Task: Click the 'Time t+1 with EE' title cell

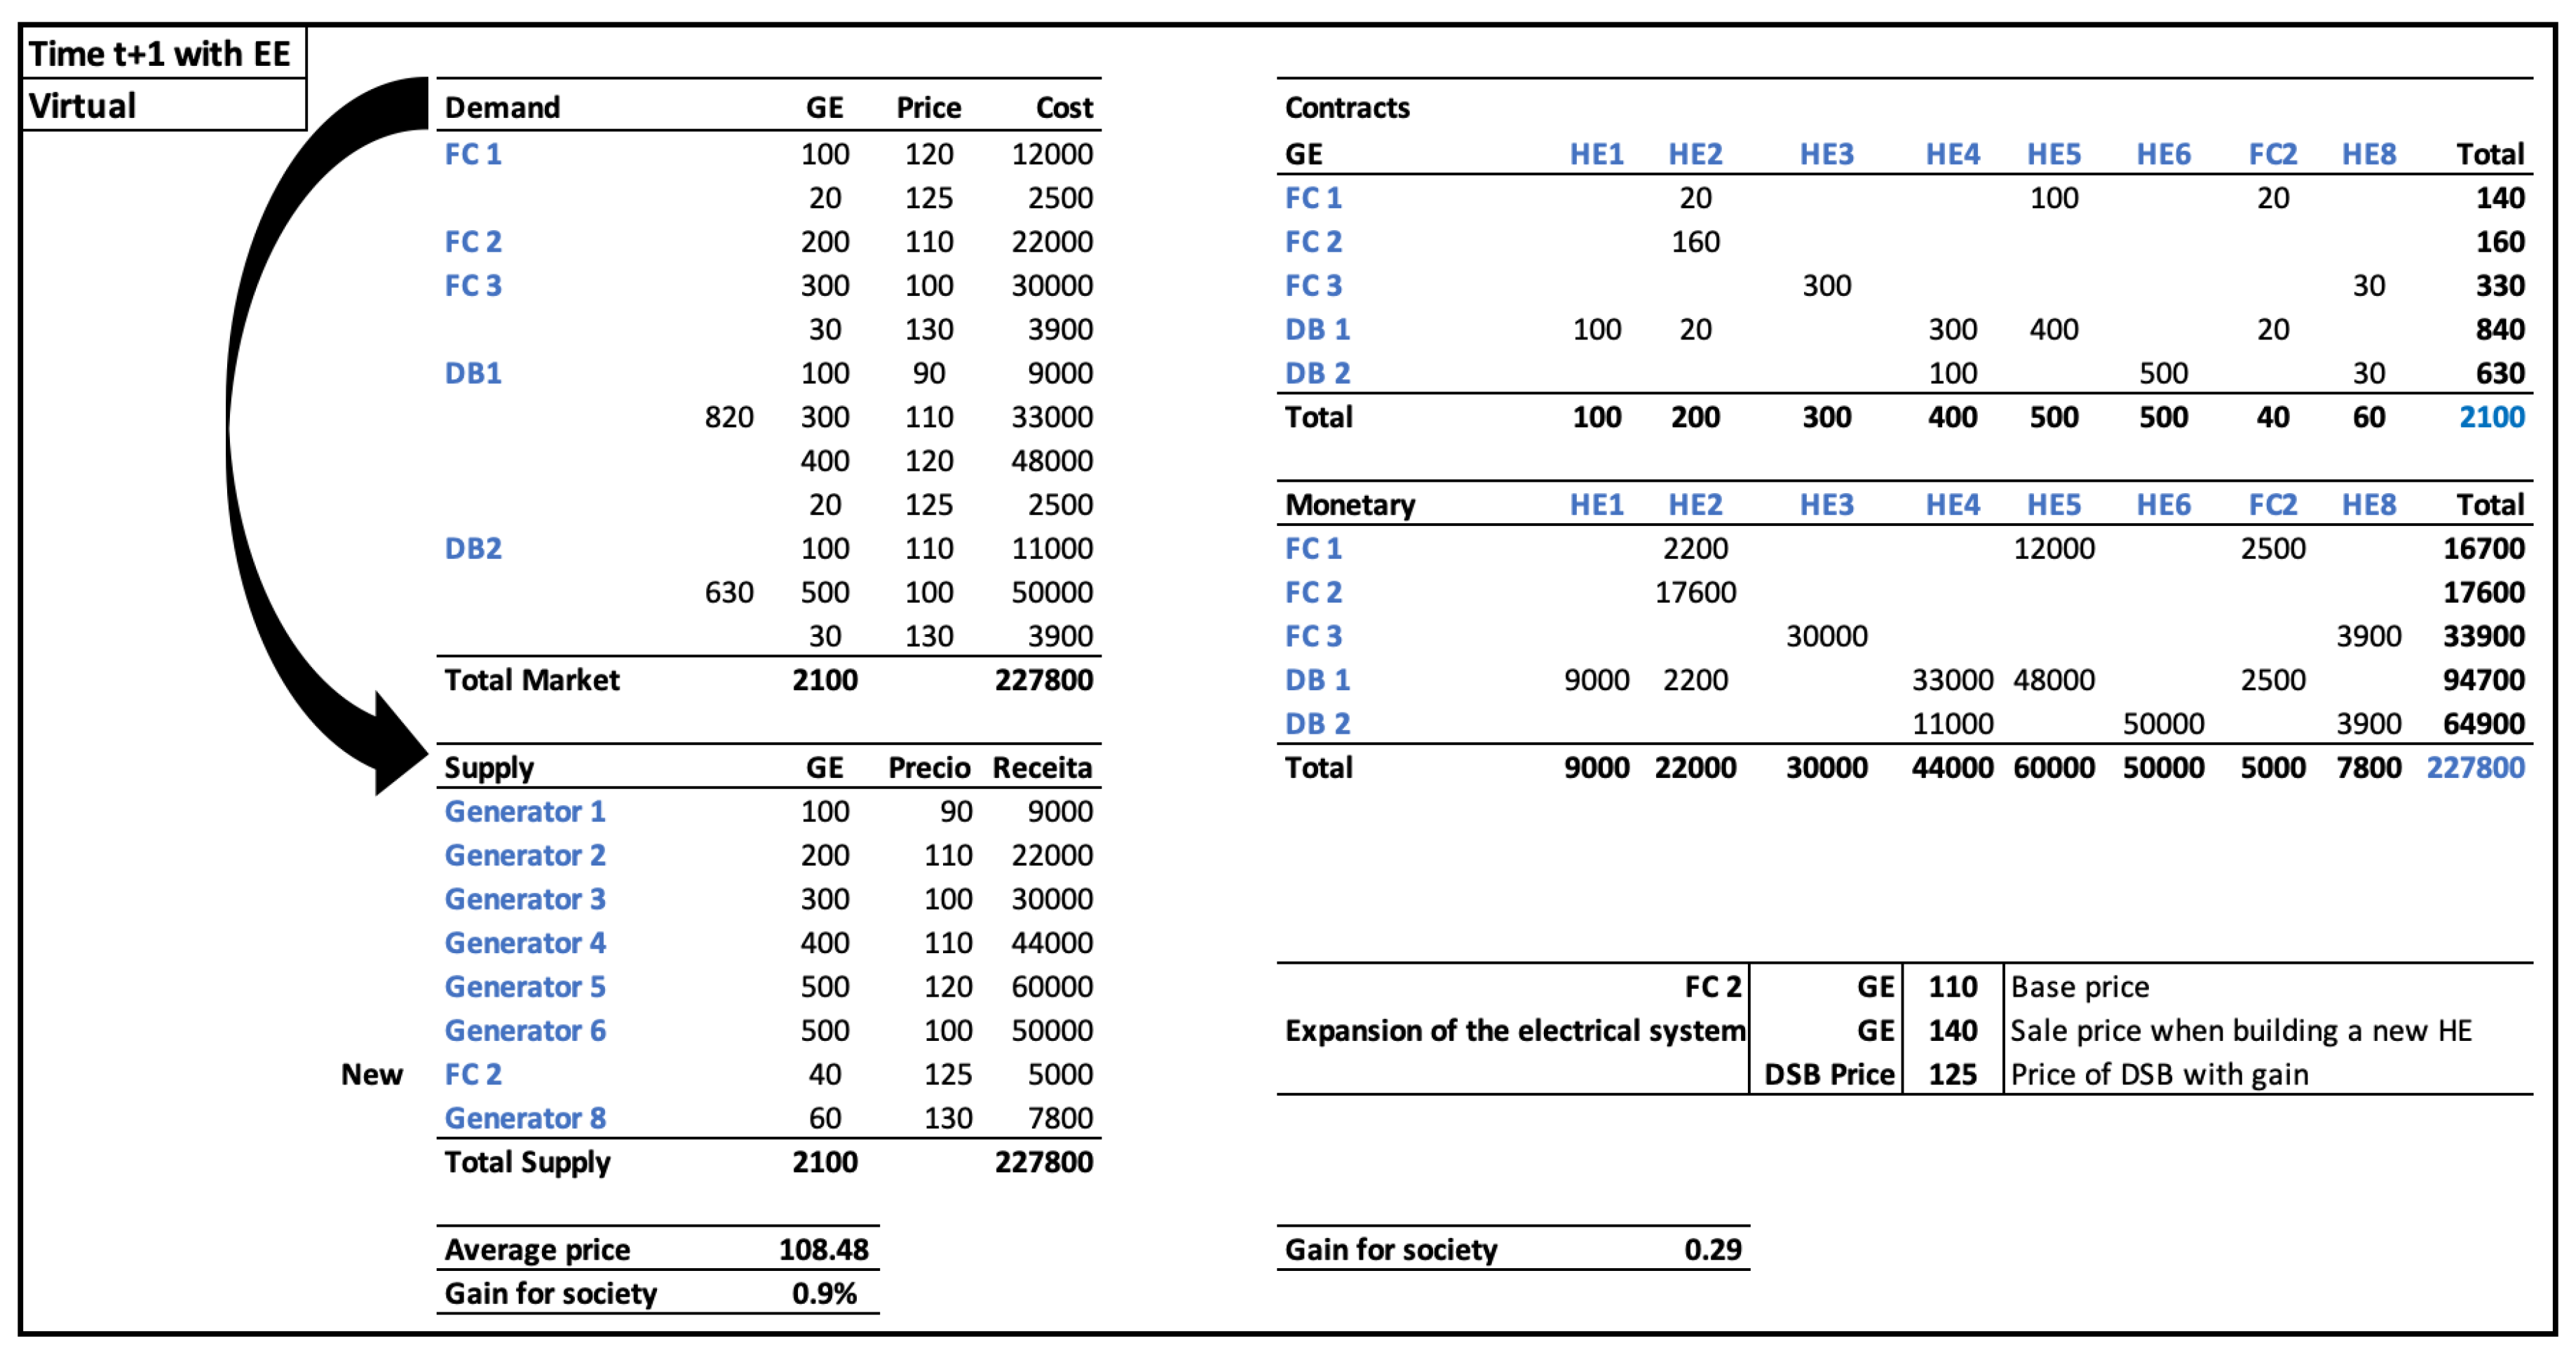Action: pos(160,53)
